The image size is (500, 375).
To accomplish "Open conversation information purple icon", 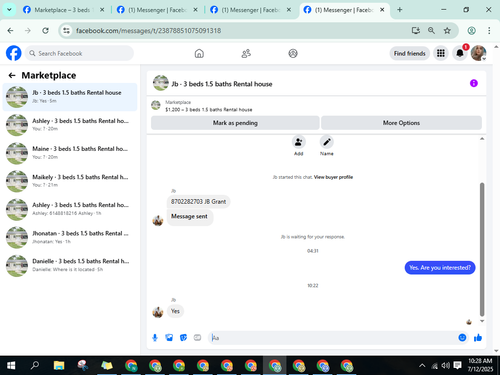I will 474,83.
